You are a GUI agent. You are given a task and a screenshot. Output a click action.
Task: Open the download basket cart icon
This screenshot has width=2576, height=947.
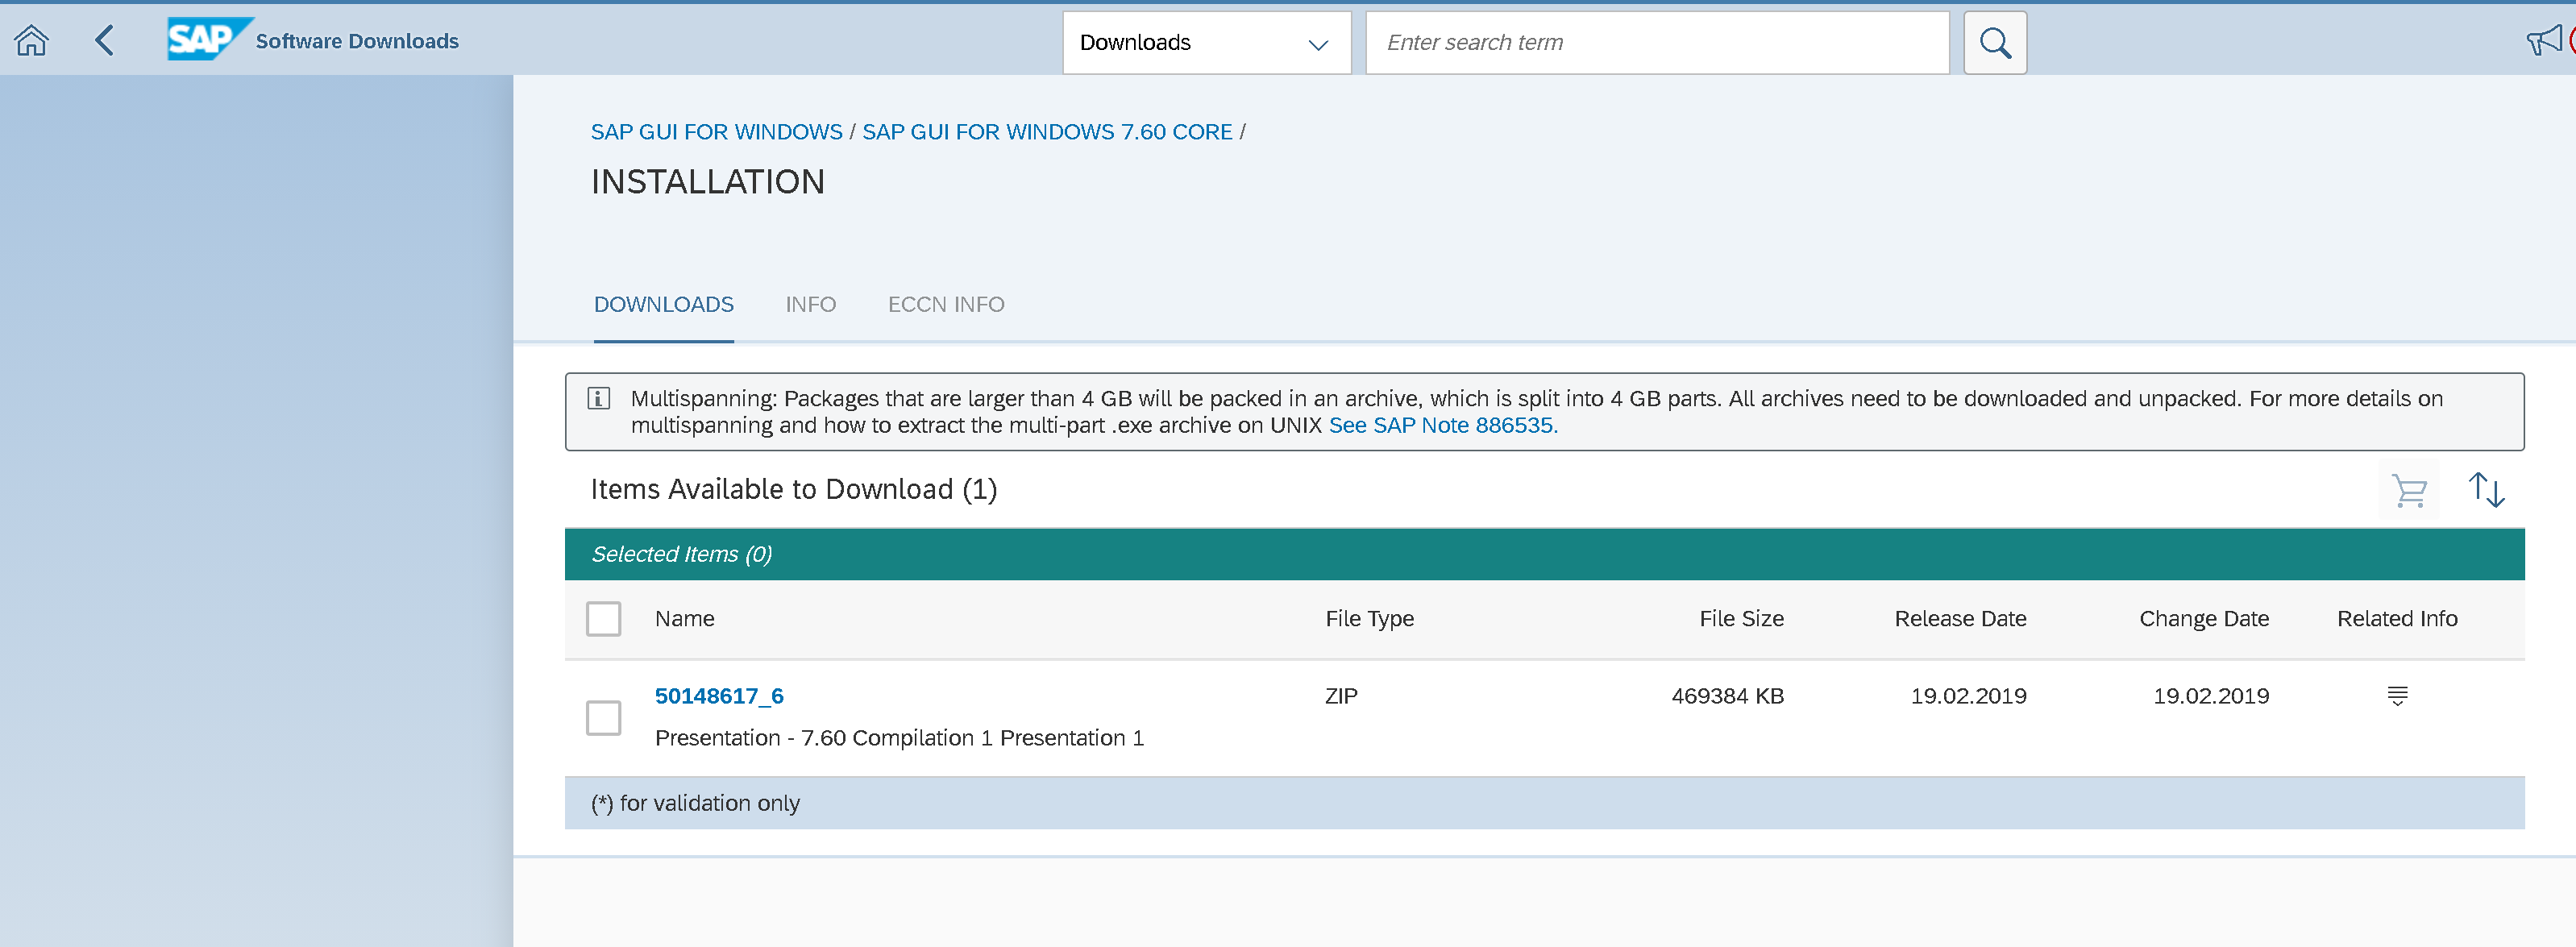click(x=2408, y=490)
